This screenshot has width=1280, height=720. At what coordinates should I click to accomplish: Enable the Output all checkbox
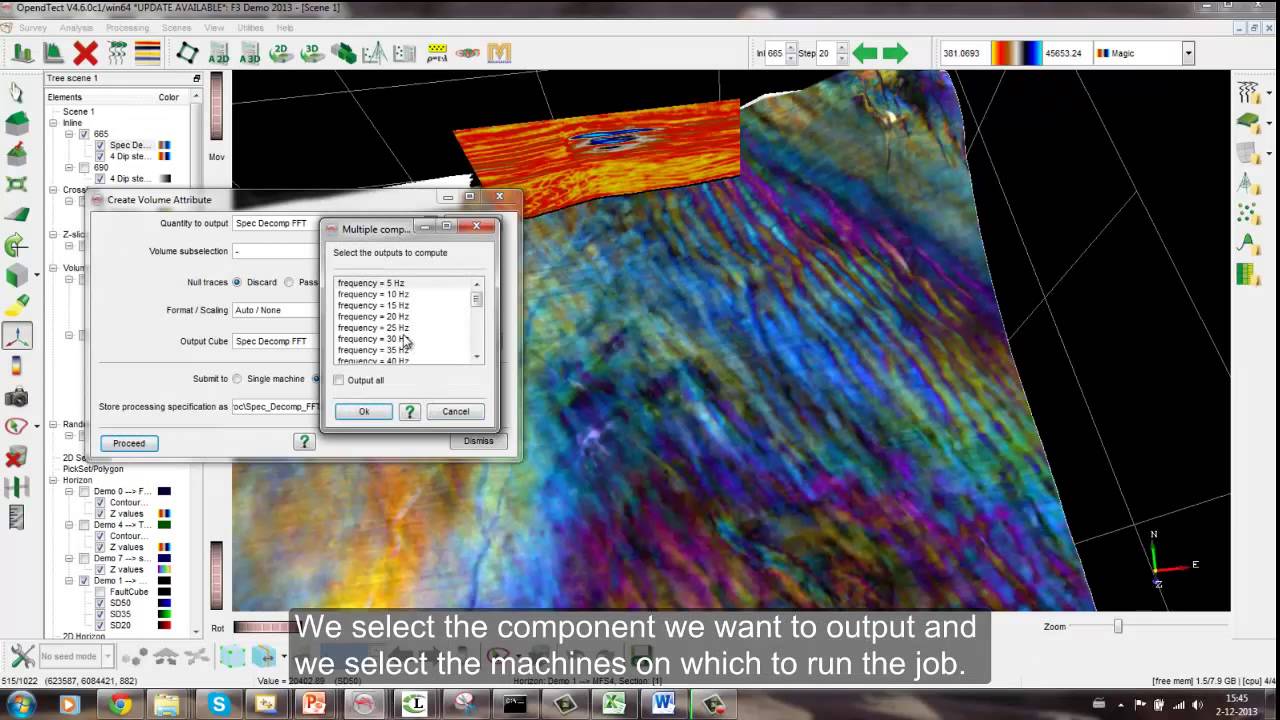tap(339, 380)
